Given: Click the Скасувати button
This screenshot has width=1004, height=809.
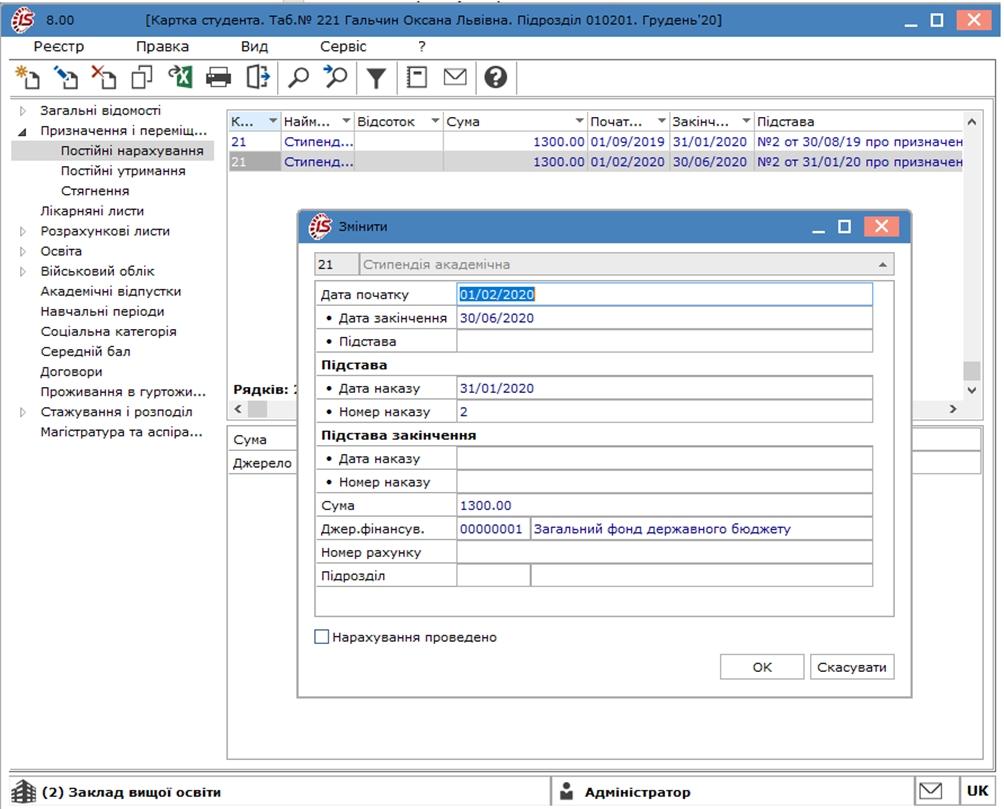Looking at the screenshot, I should click(852, 667).
